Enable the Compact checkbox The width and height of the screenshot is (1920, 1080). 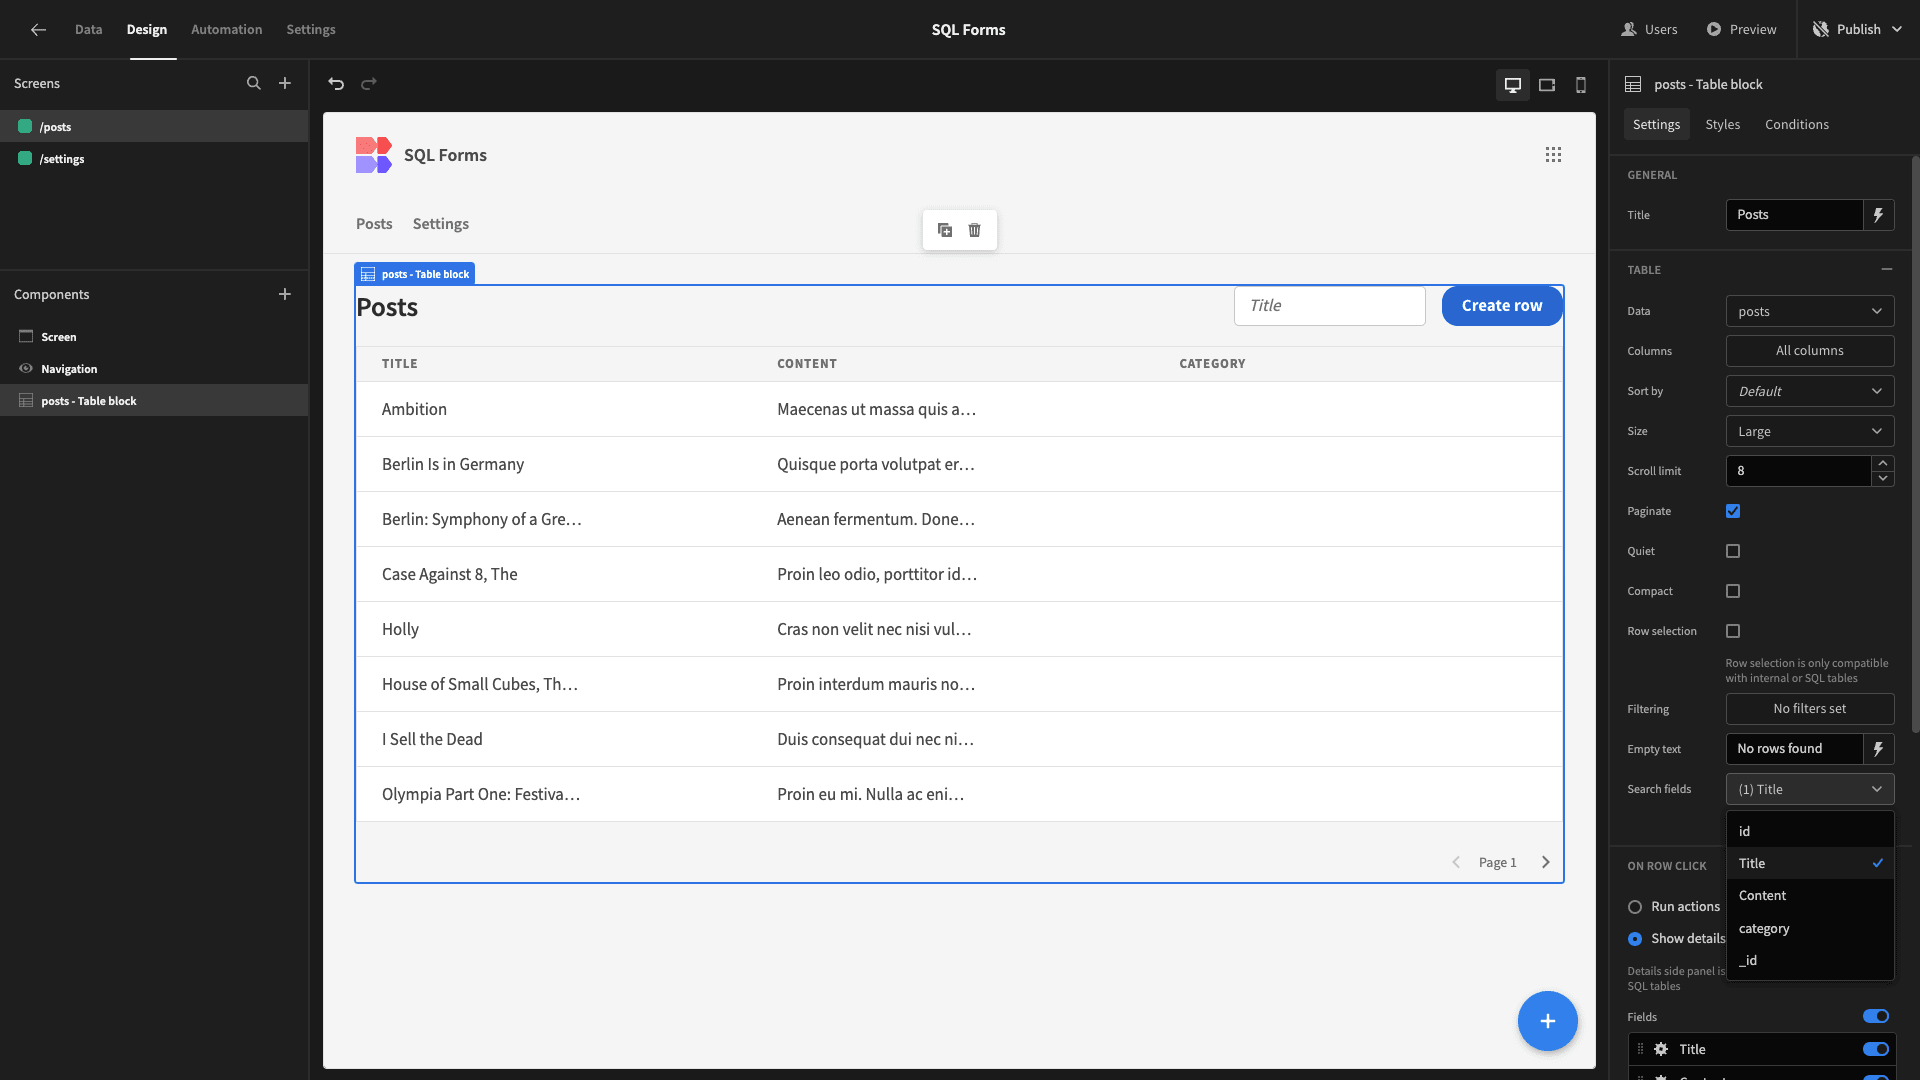tap(1733, 591)
